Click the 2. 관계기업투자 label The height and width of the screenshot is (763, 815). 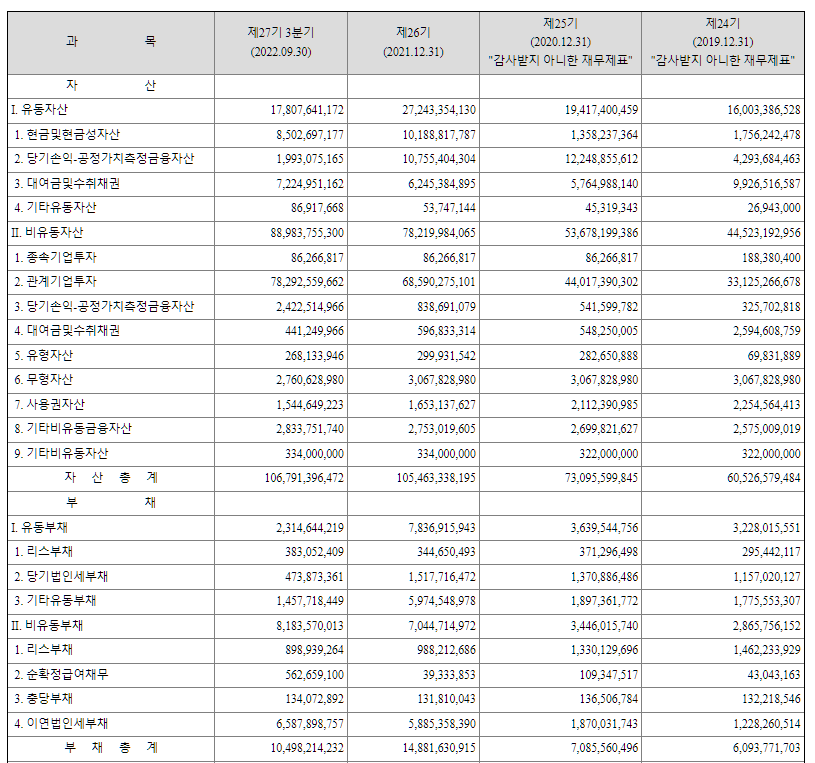click(x=55, y=282)
